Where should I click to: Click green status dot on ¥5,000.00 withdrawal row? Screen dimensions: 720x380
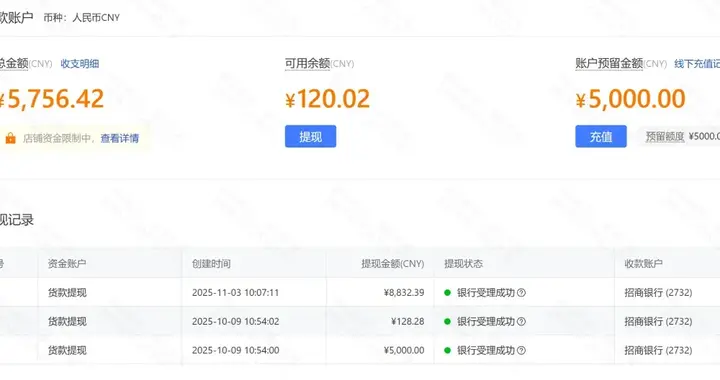(447, 351)
